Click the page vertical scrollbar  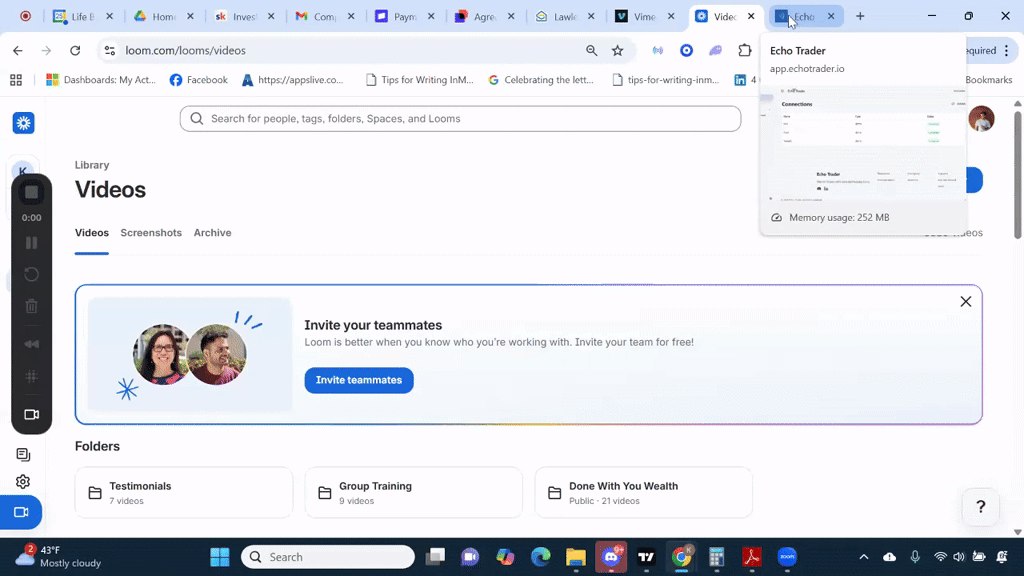click(1017, 175)
